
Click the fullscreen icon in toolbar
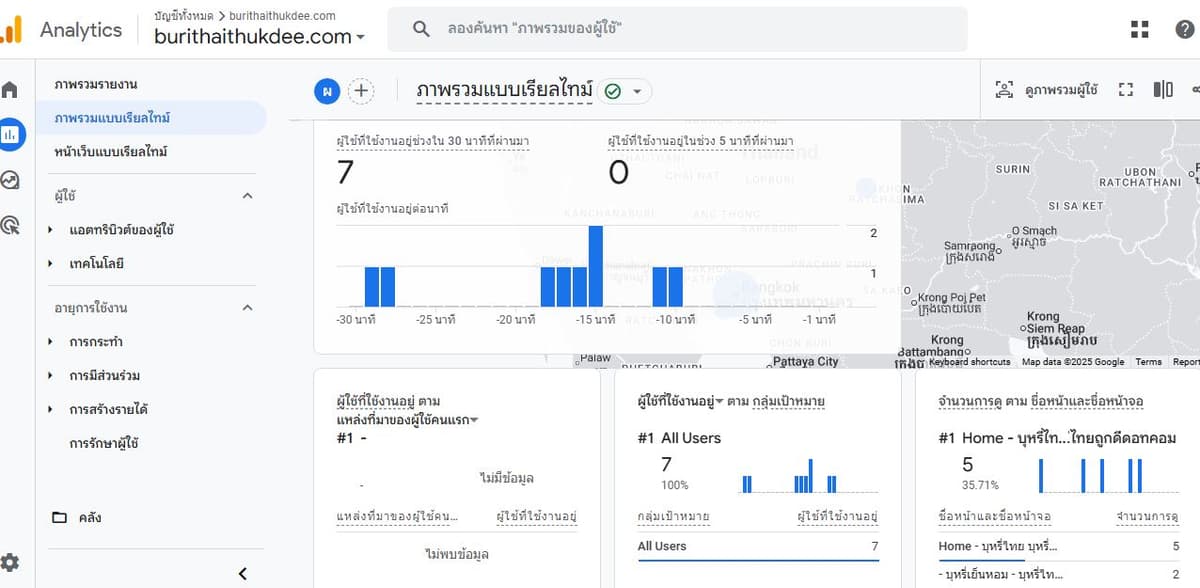[x=1125, y=90]
